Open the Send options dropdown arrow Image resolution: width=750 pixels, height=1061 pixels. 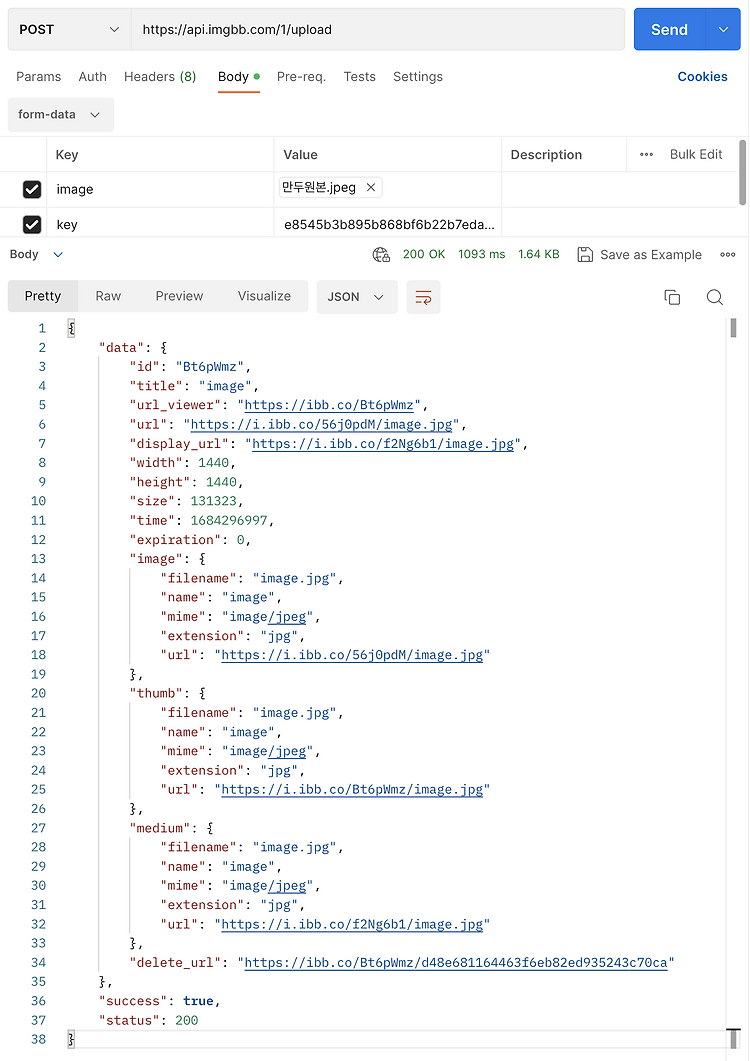[723, 29]
